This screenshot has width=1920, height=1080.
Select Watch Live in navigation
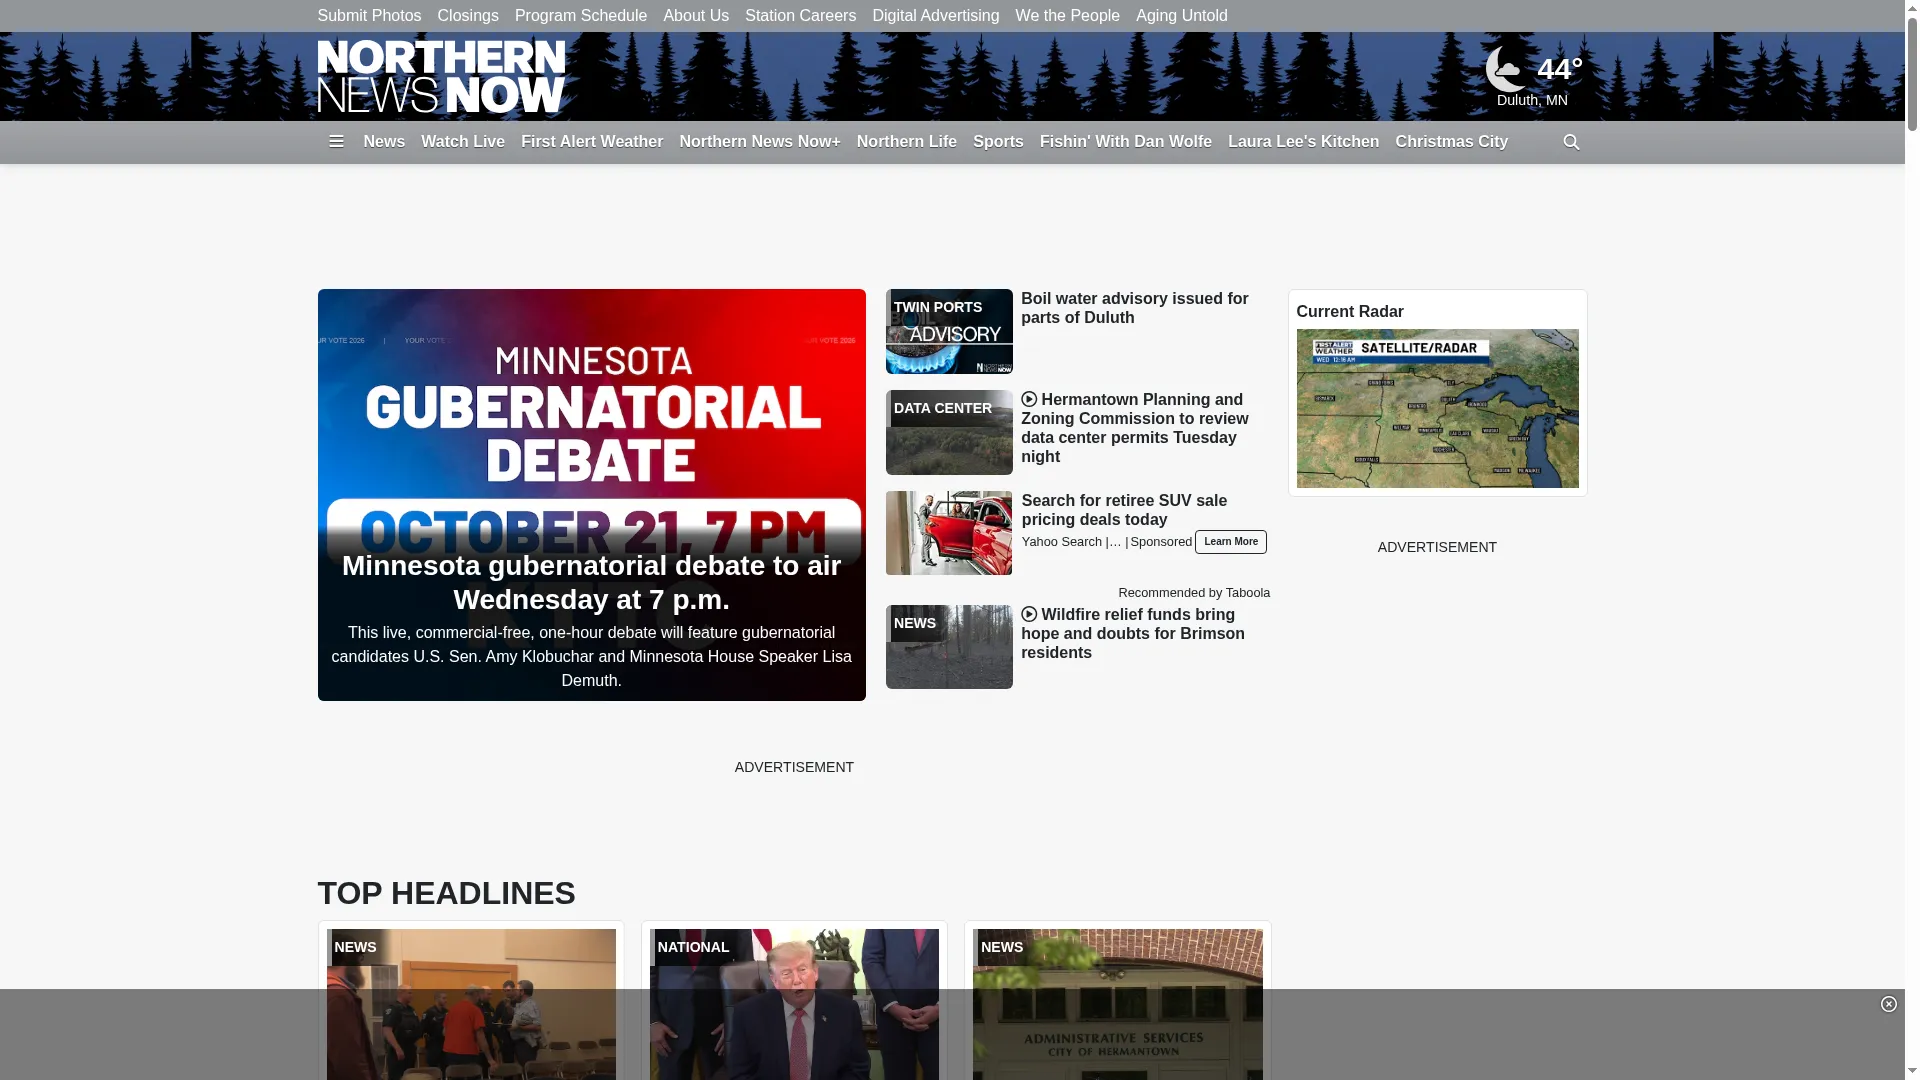(463, 142)
